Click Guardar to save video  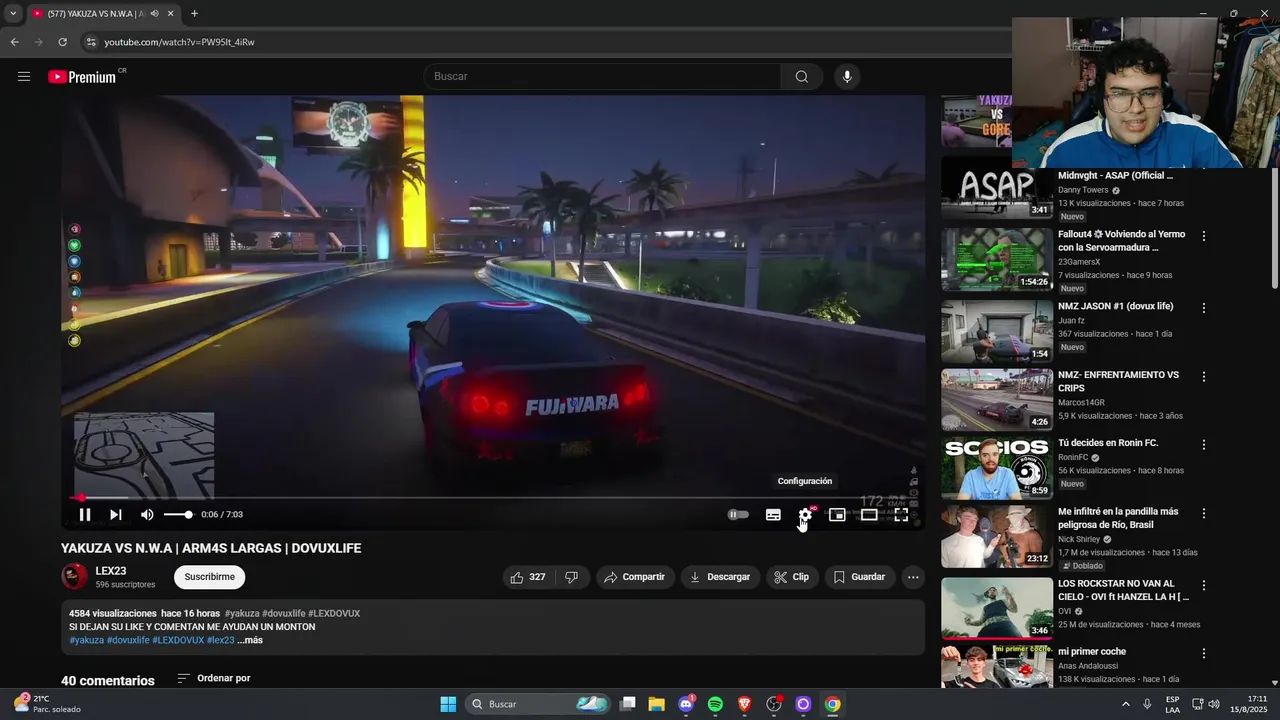click(x=859, y=577)
